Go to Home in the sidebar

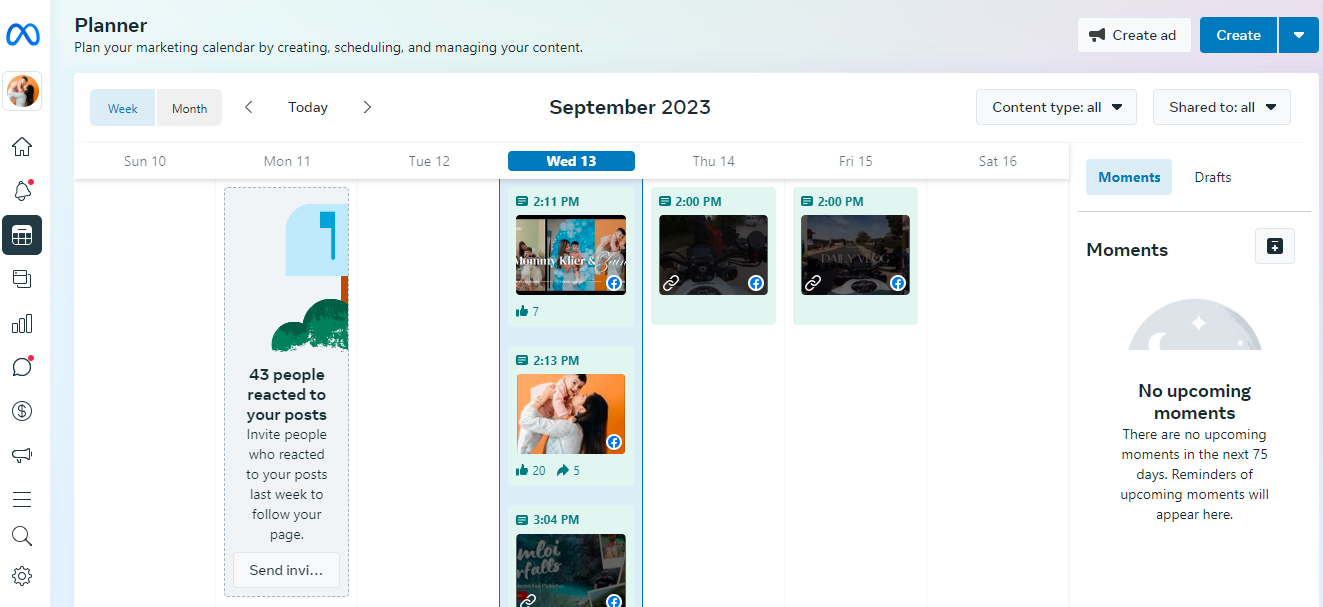pos(22,147)
